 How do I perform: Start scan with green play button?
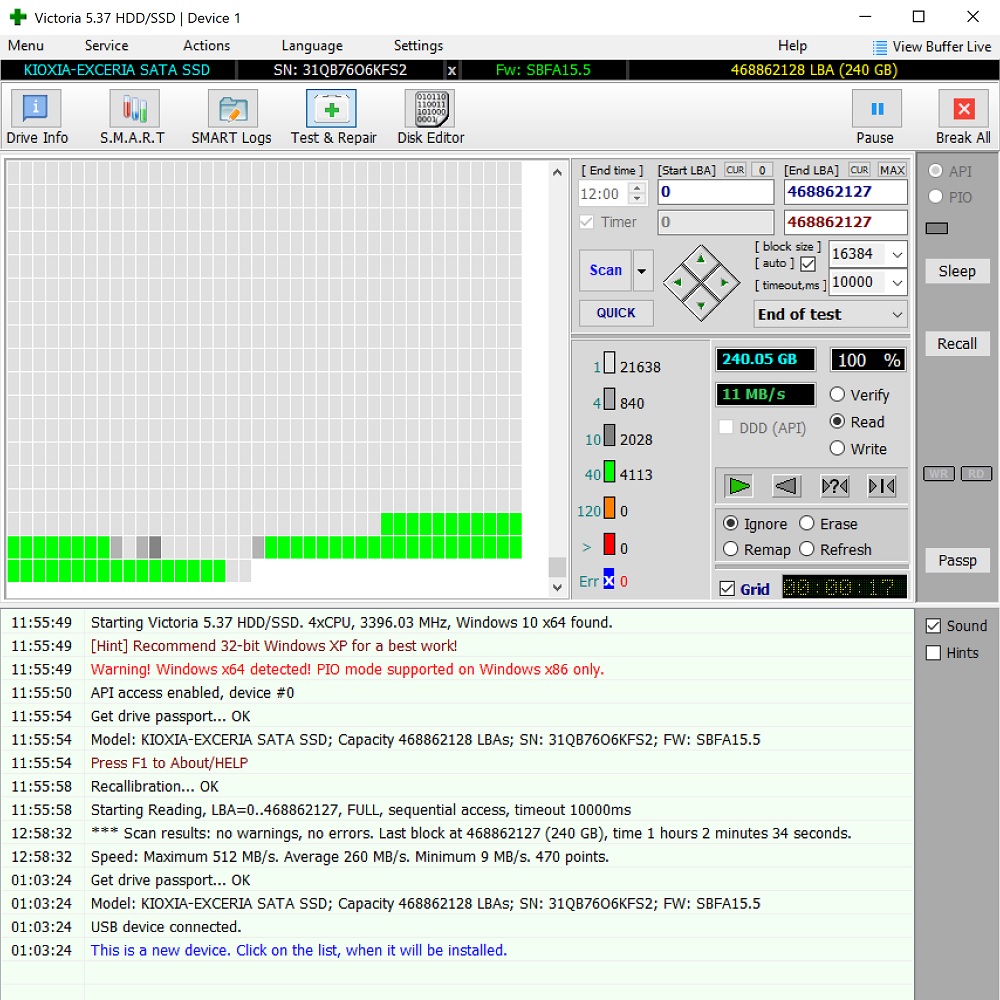[x=739, y=486]
